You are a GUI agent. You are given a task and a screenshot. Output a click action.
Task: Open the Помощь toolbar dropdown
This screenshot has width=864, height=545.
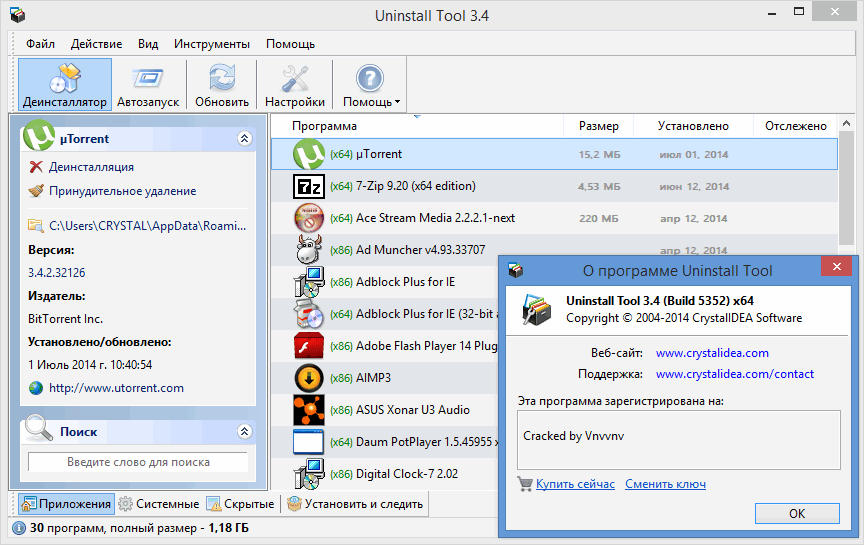(x=370, y=85)
